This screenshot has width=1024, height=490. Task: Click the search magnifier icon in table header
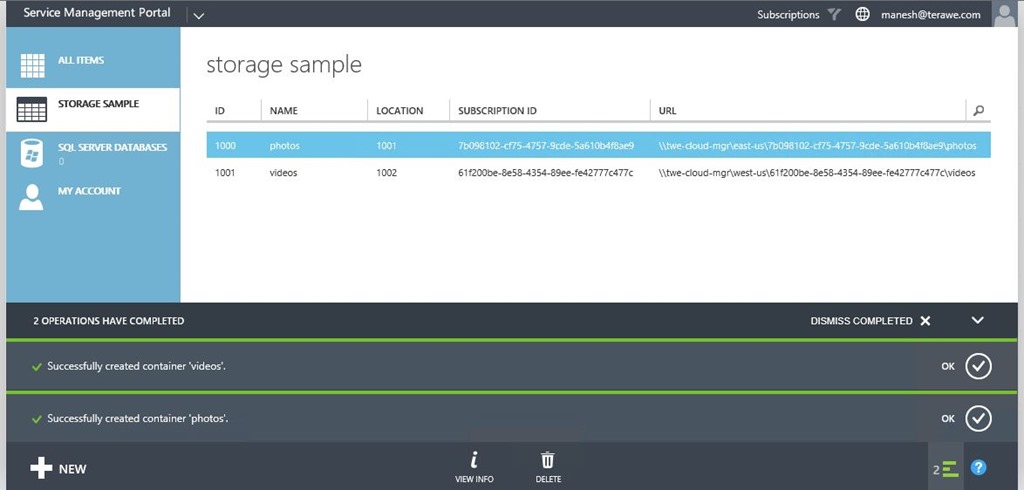[x=978, y=111]
